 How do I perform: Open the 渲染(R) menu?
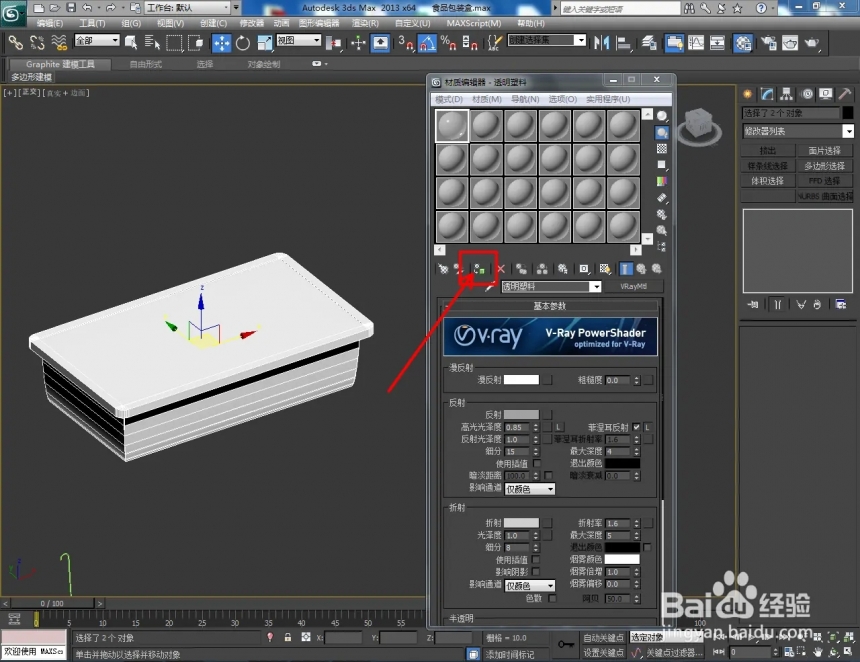pos(365,23)
